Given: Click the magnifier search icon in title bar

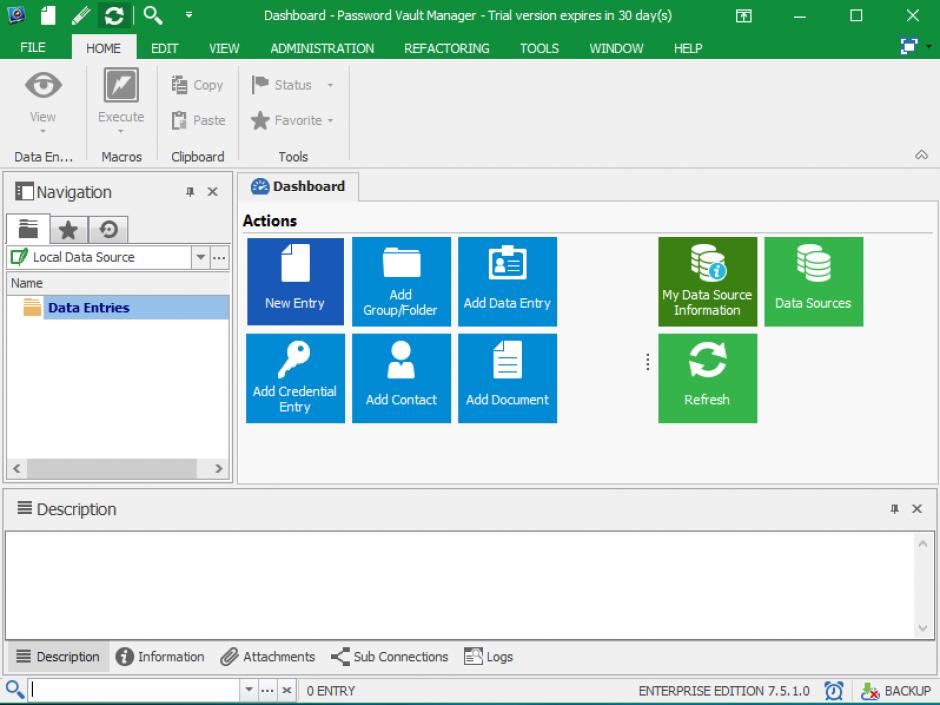Looking at the screenshot, I should (x=153, y=15).
